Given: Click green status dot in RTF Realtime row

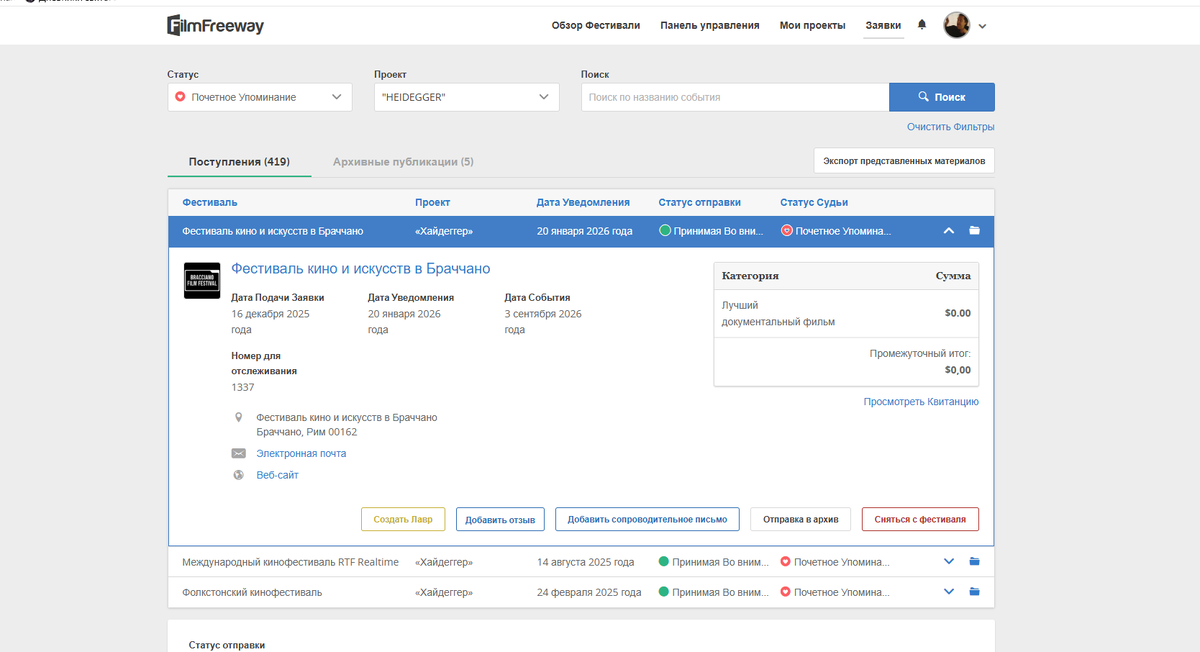Looking at the screenshot, I should (x=664, y=562).
